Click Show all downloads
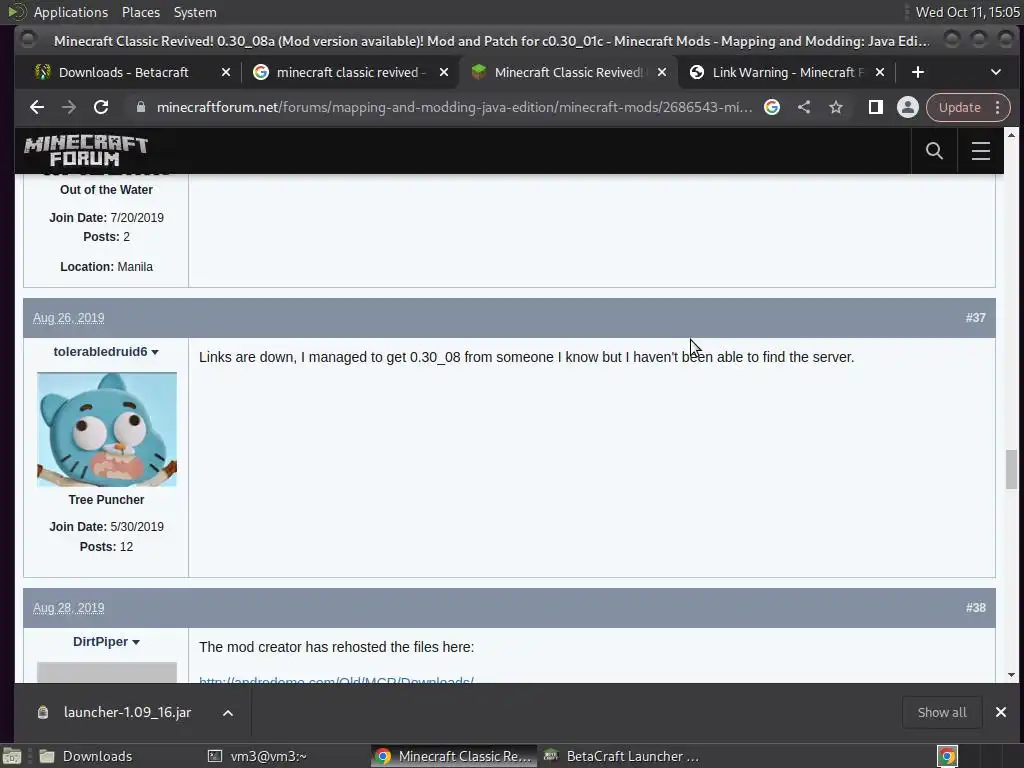1024x768 pixels. pos(942,712)
